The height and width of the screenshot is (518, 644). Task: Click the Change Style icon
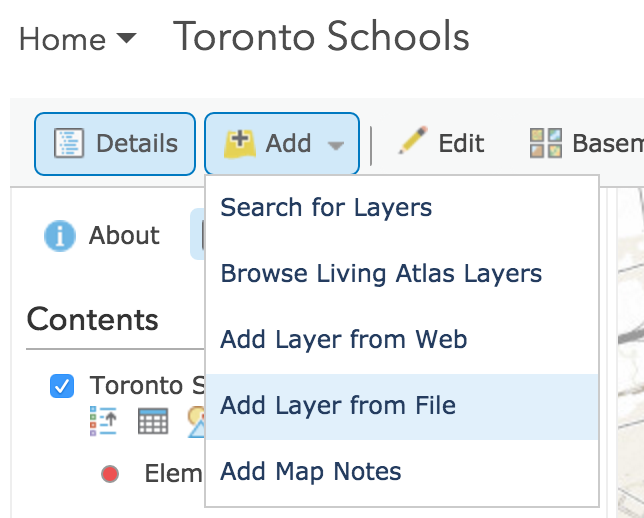coord(196,421)
